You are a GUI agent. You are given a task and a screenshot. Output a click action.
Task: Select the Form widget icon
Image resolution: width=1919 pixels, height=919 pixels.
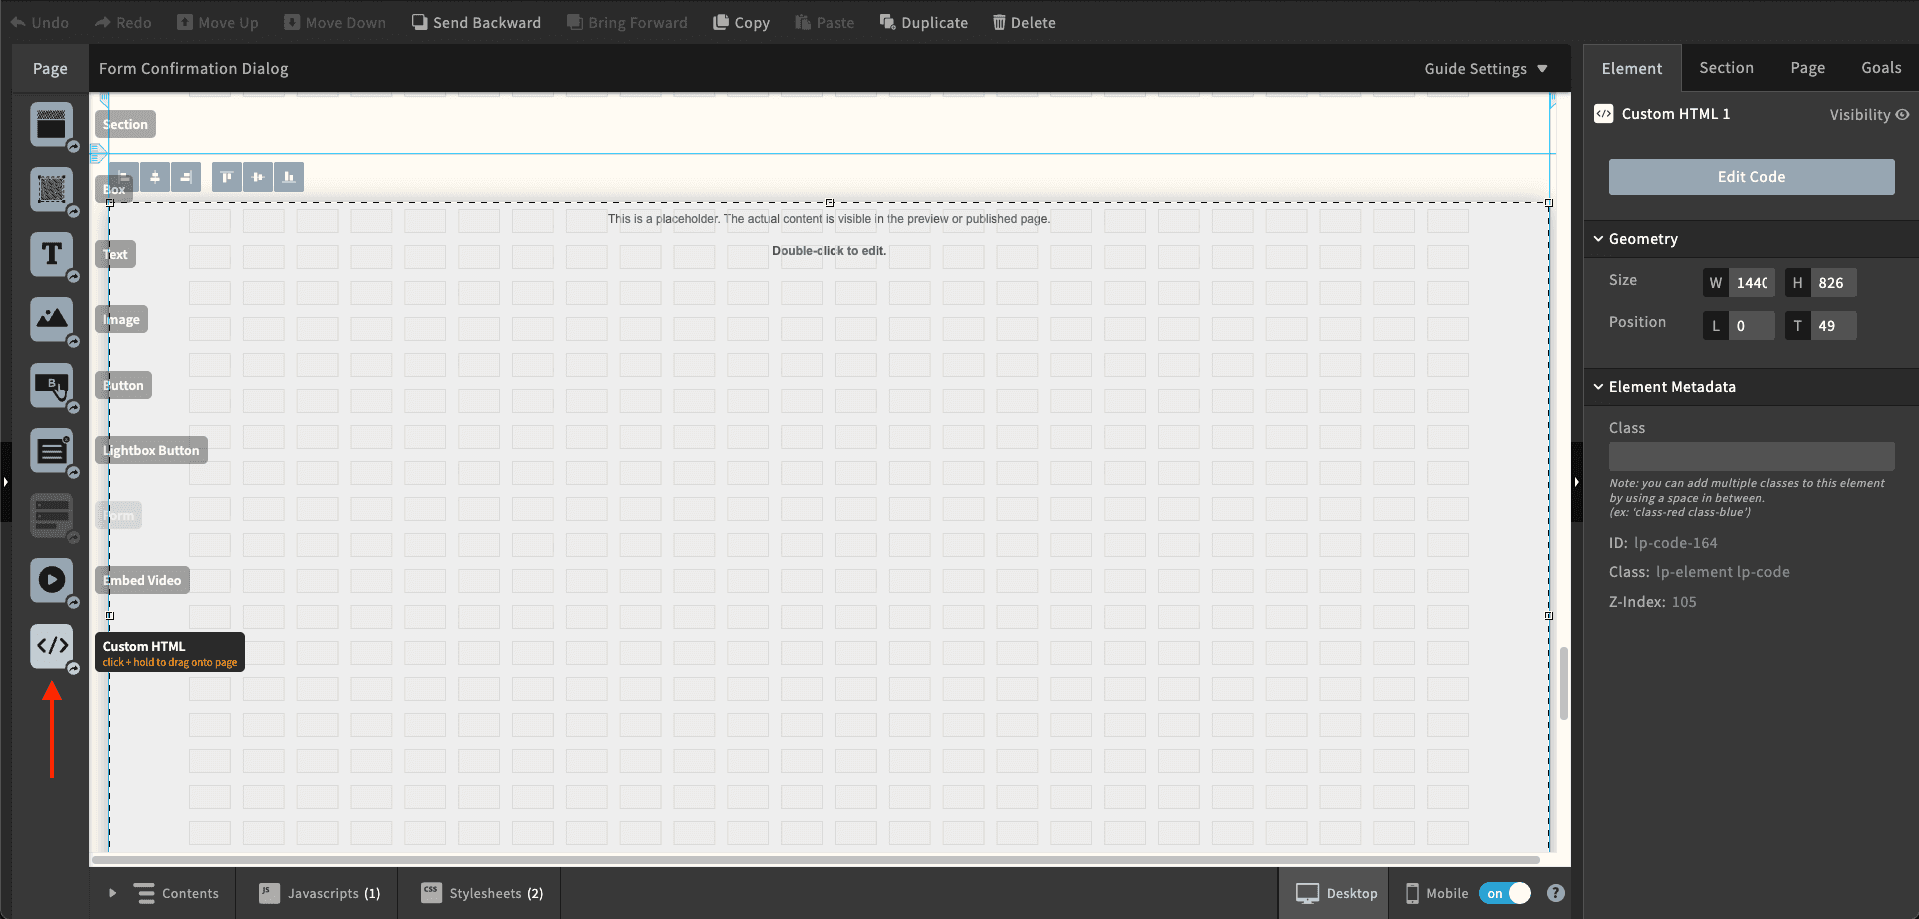tap(51, 515)
